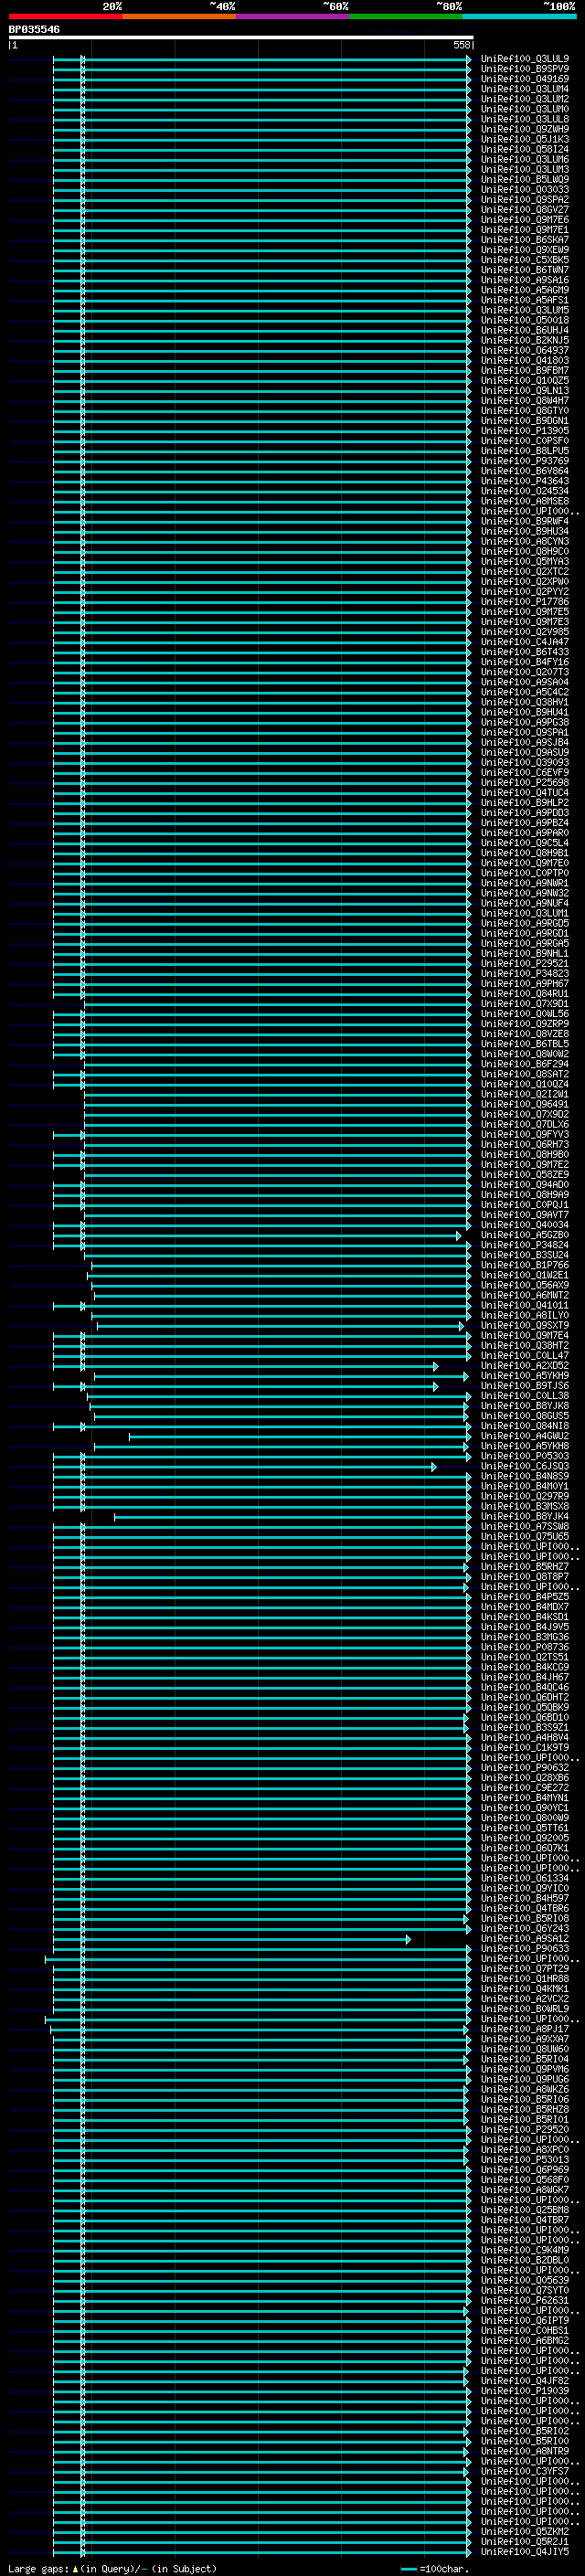Select the UniRef100_Q9M7E6 entry
Viewport: 585px width, 2576px height.
coord(525,220)
